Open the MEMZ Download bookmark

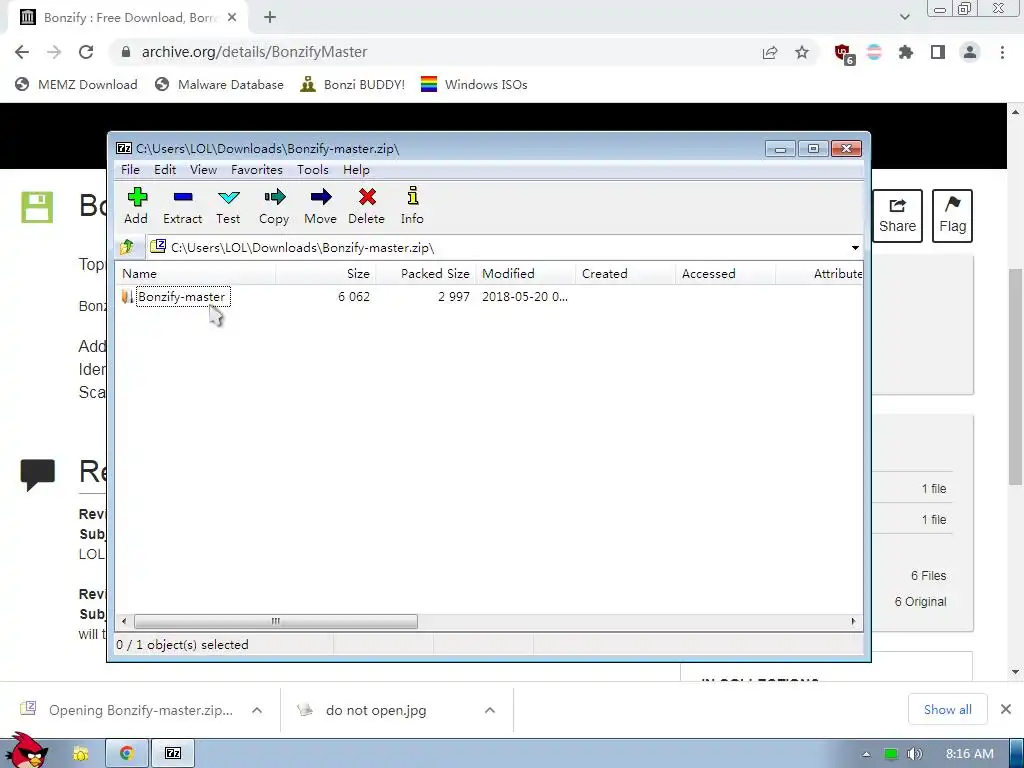coord(76,85)
